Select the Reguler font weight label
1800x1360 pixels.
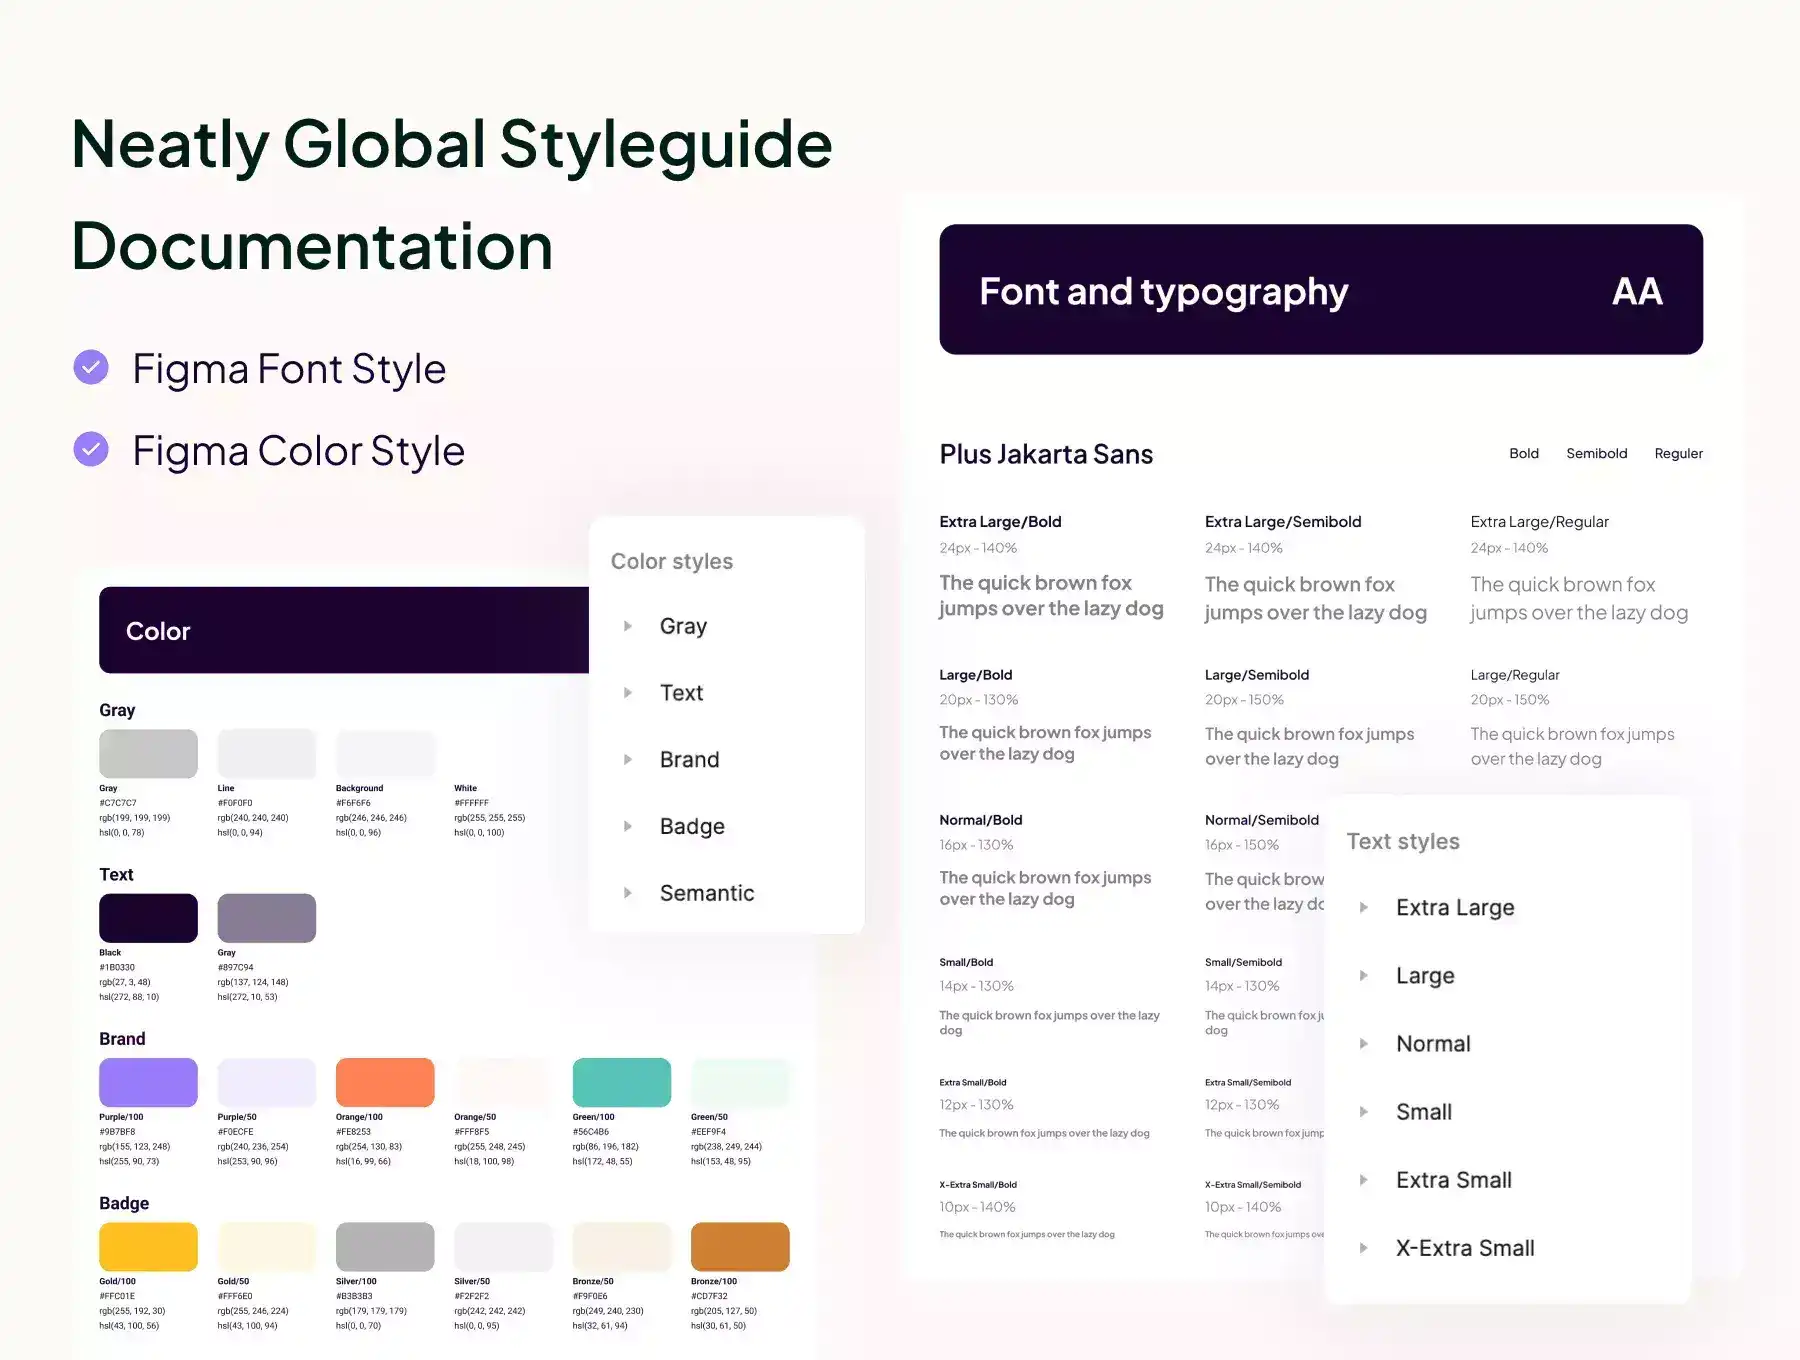1678,454
